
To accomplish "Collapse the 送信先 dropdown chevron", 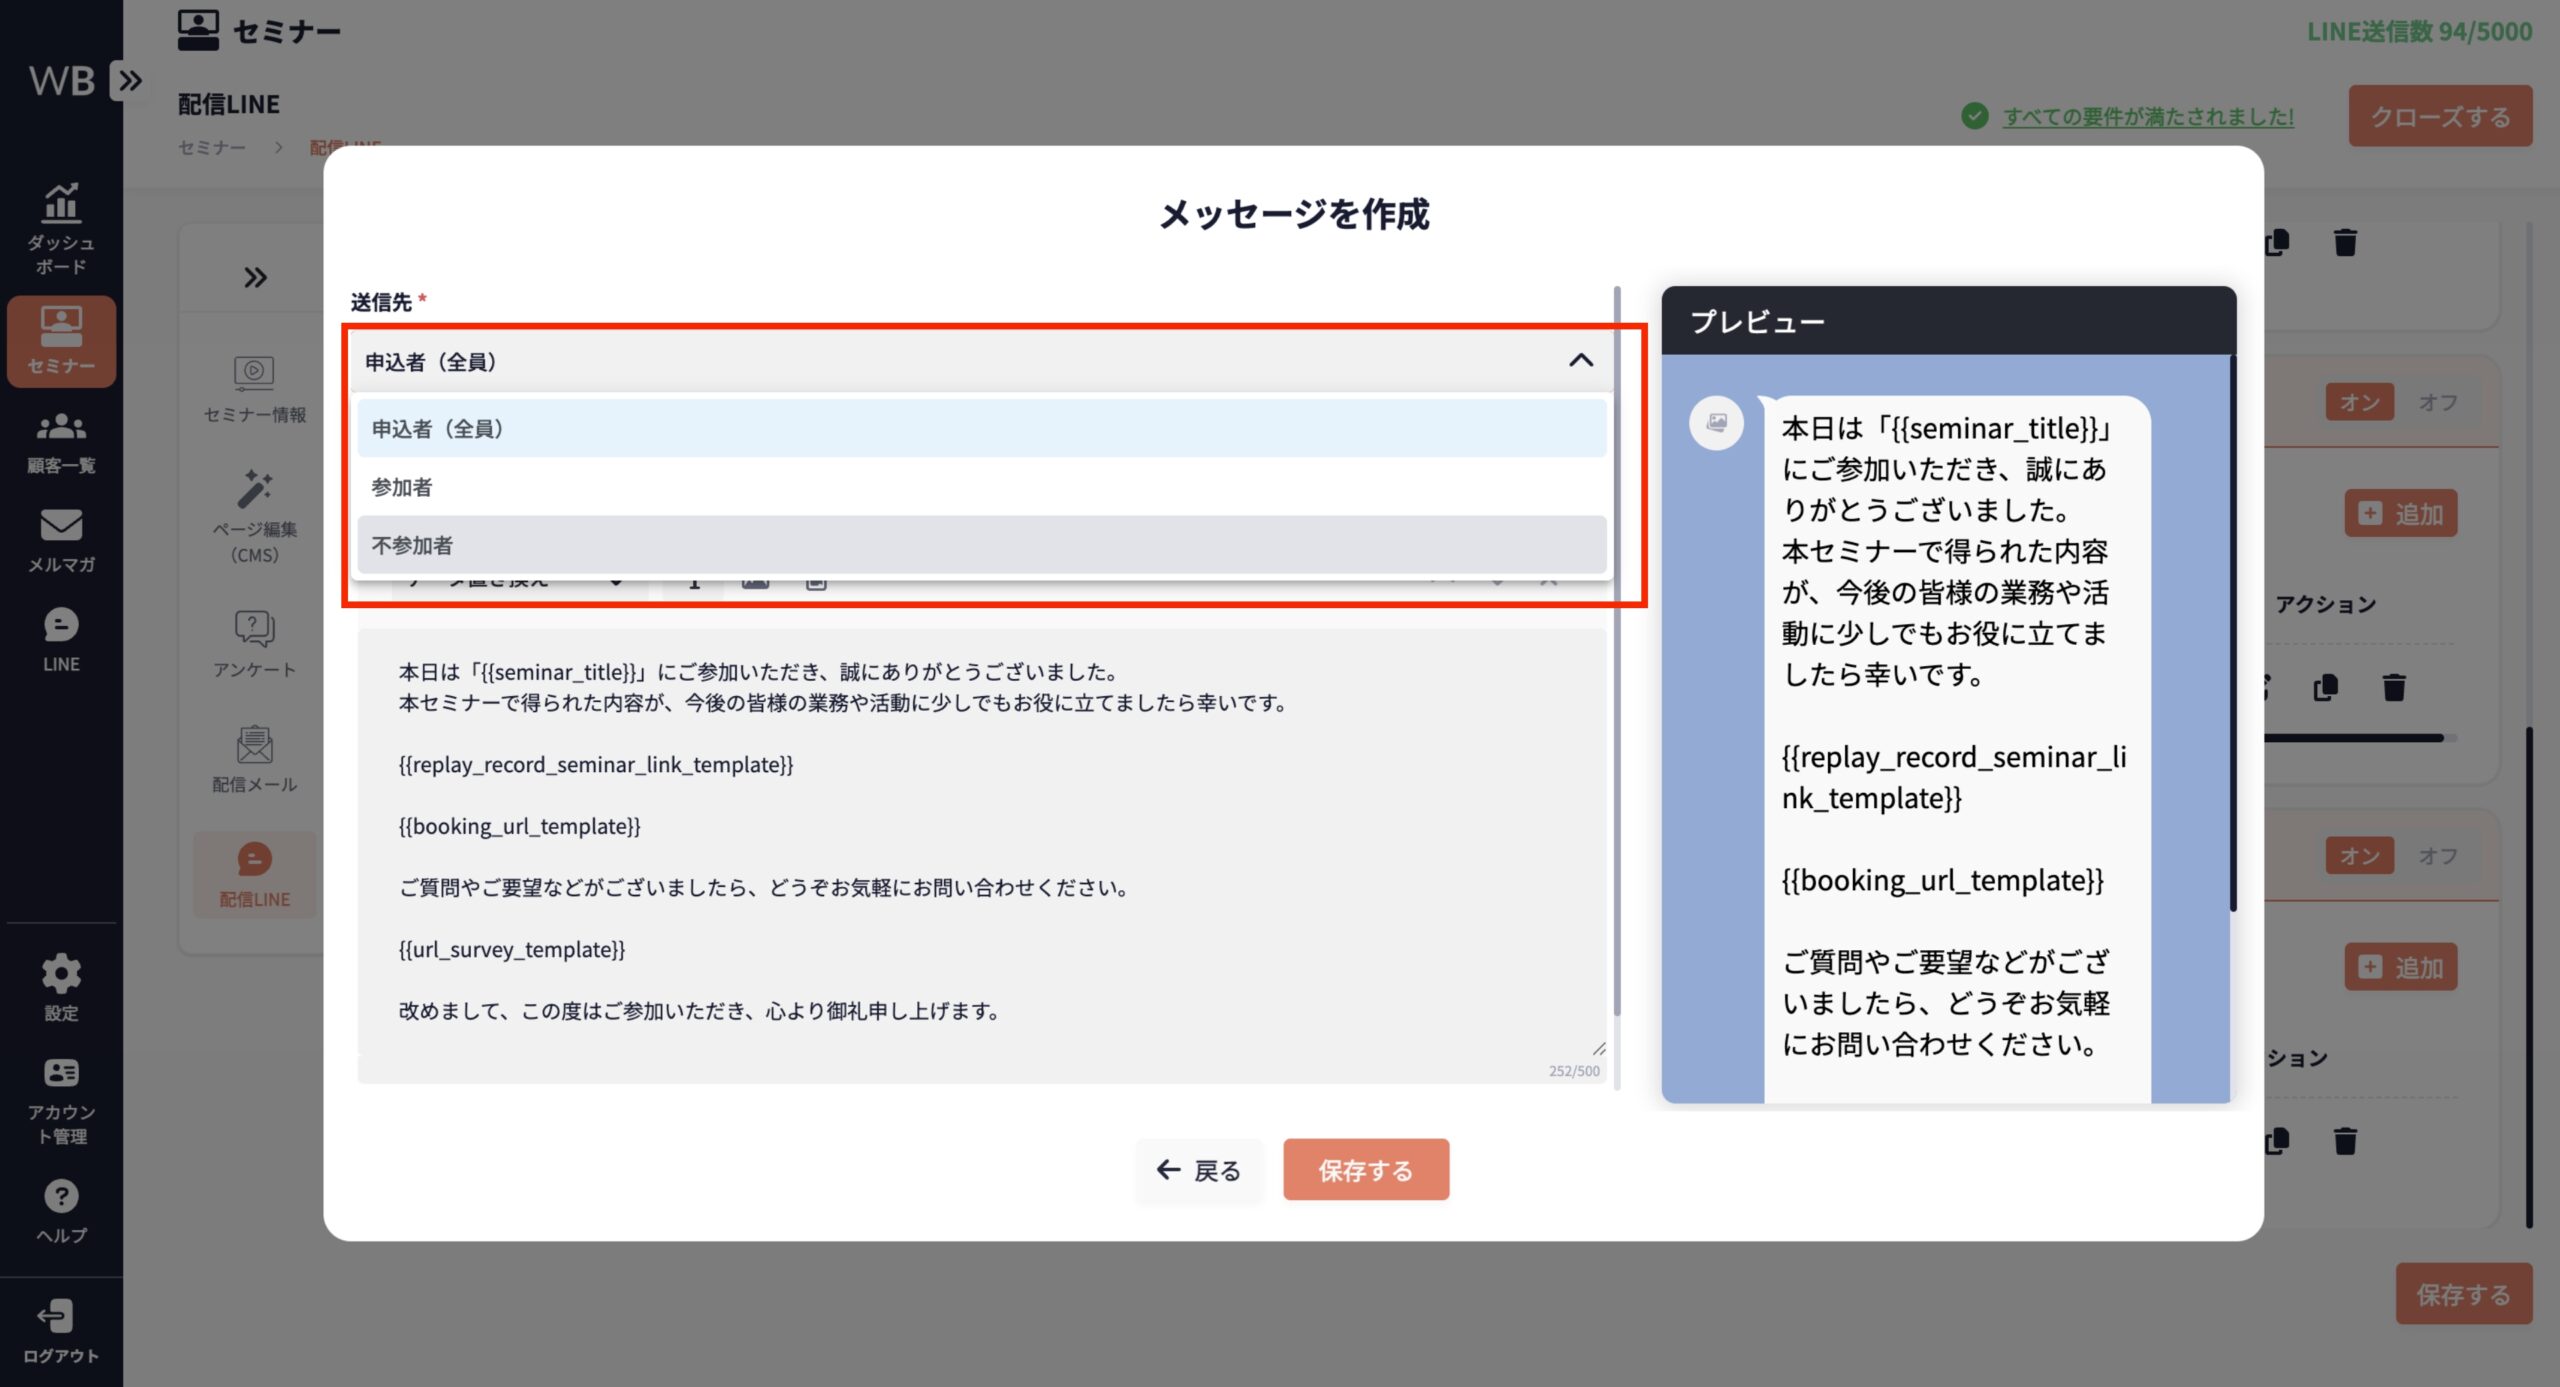I will [x=1580, y=361].
